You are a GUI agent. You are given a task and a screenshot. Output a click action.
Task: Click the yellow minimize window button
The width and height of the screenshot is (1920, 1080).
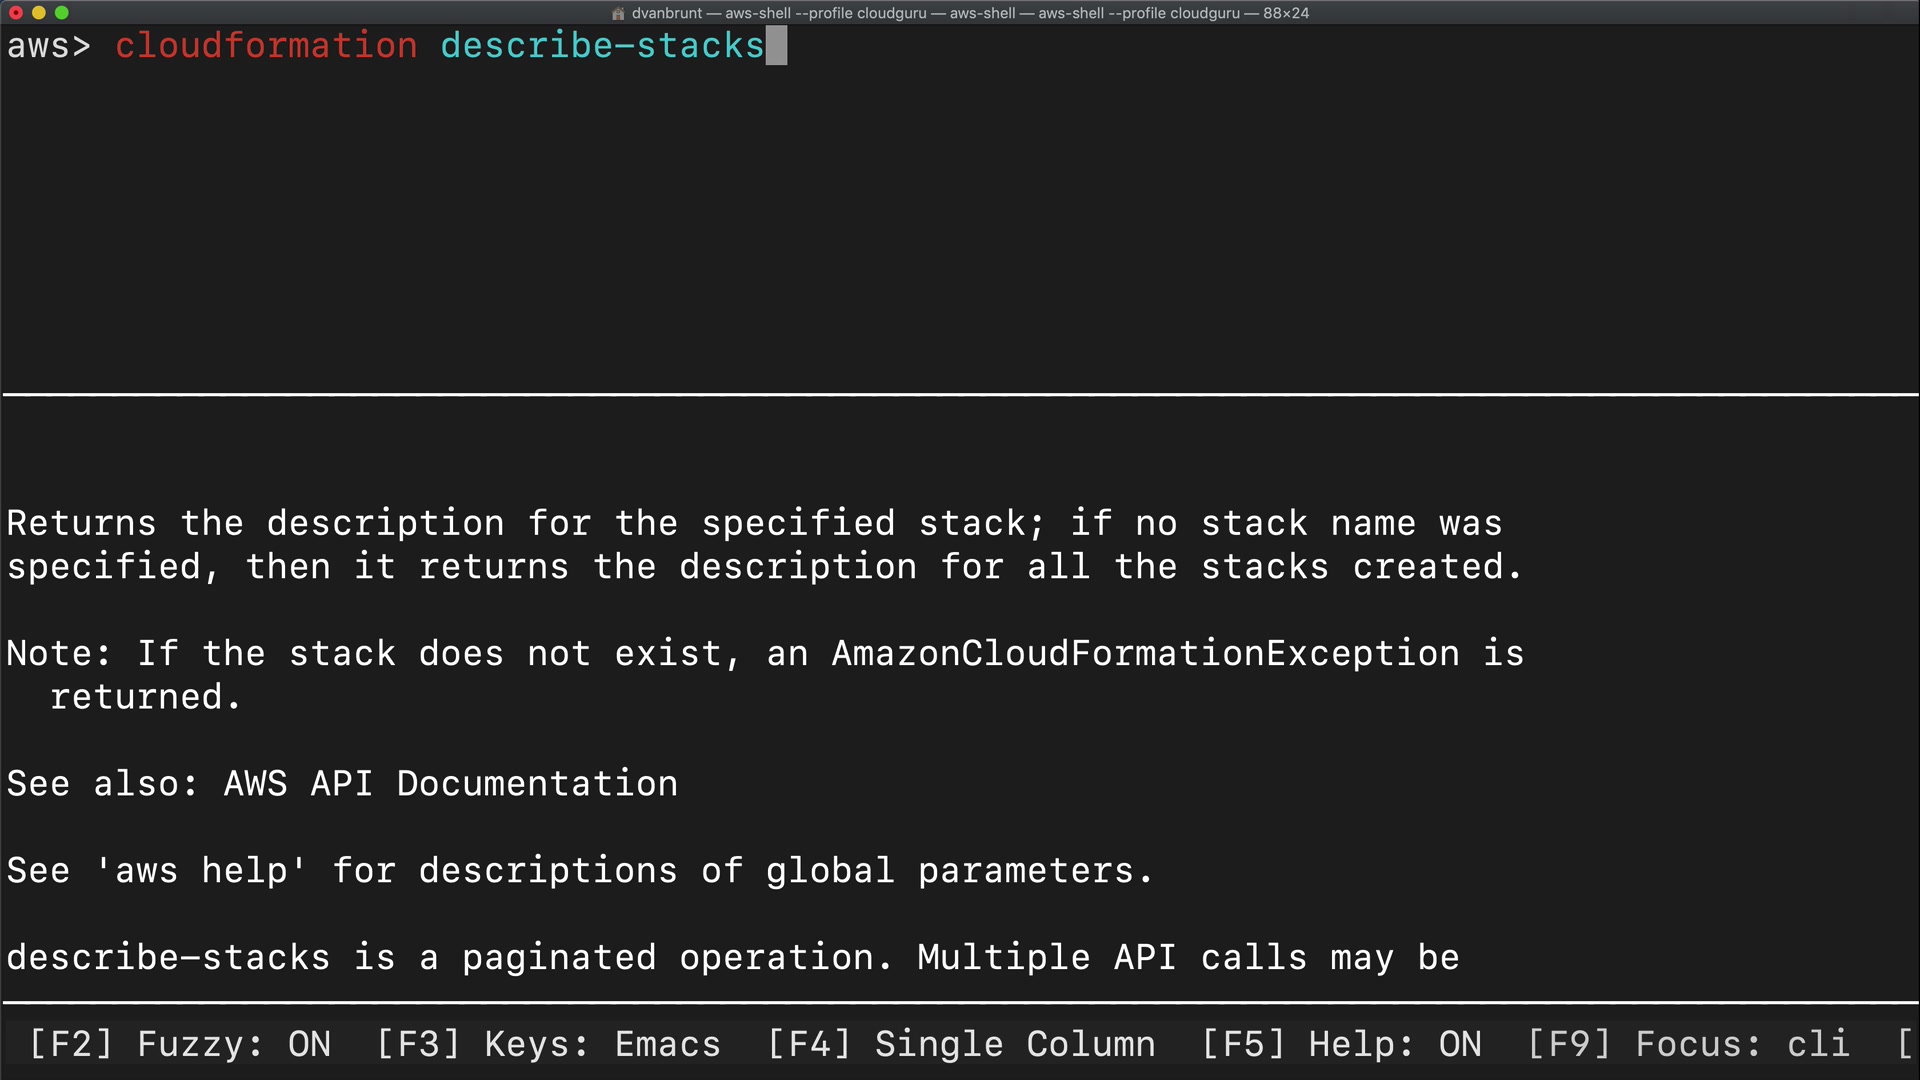coord(39,13)
